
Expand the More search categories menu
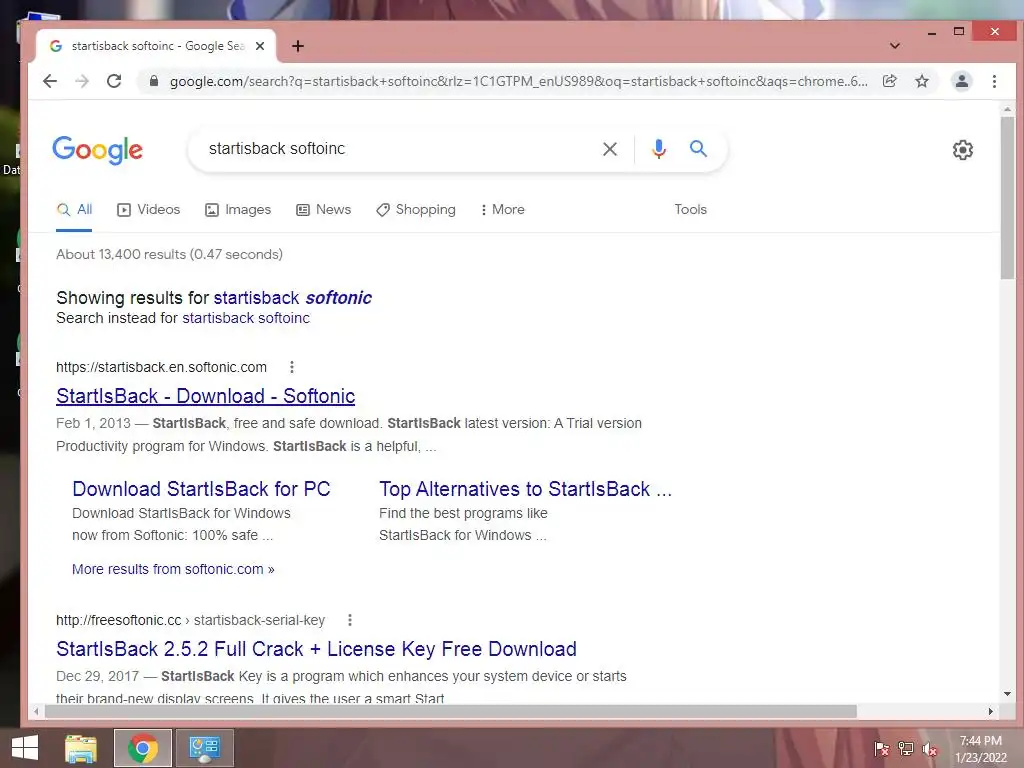[502, 210]
